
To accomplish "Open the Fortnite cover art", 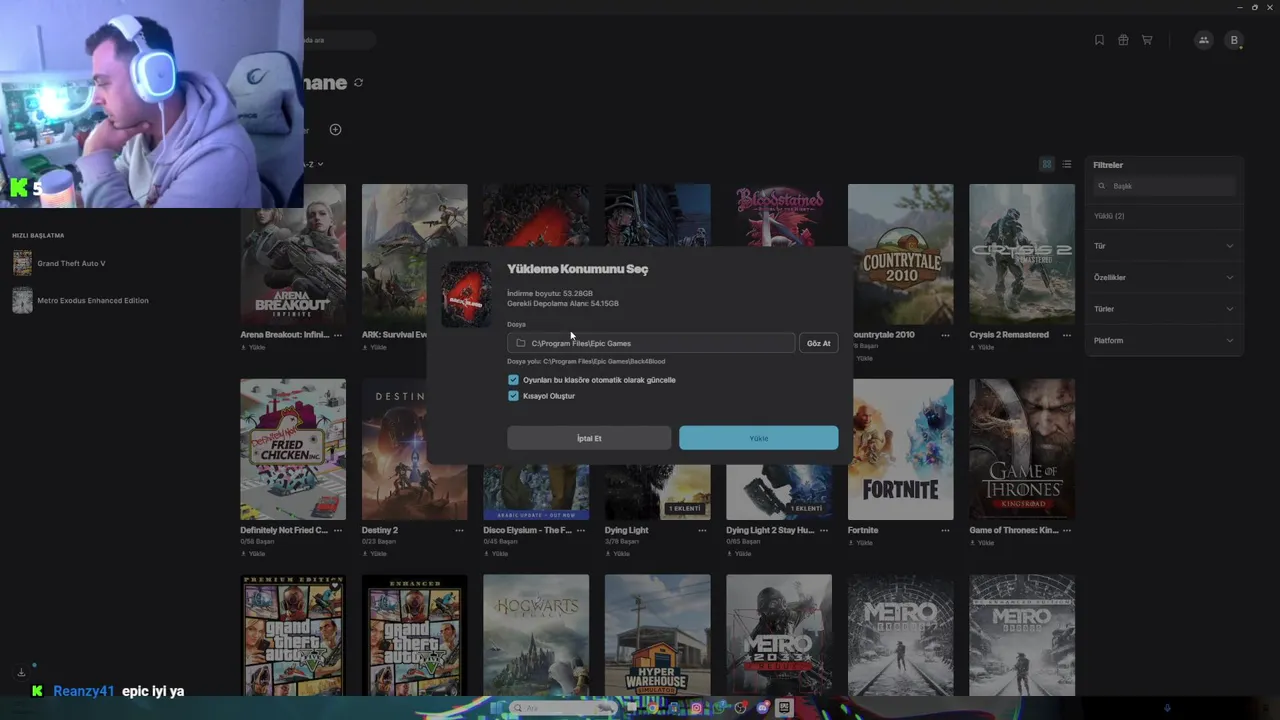I will [900, 449].
